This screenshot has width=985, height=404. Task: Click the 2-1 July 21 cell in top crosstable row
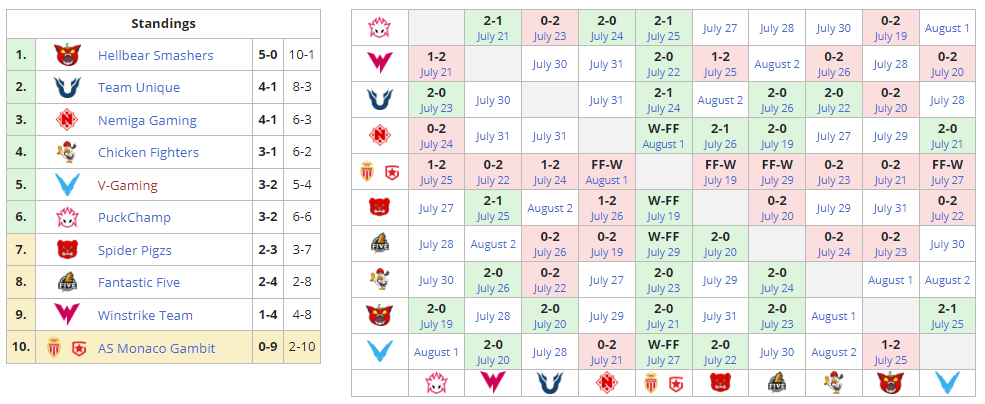coord(493,27)
